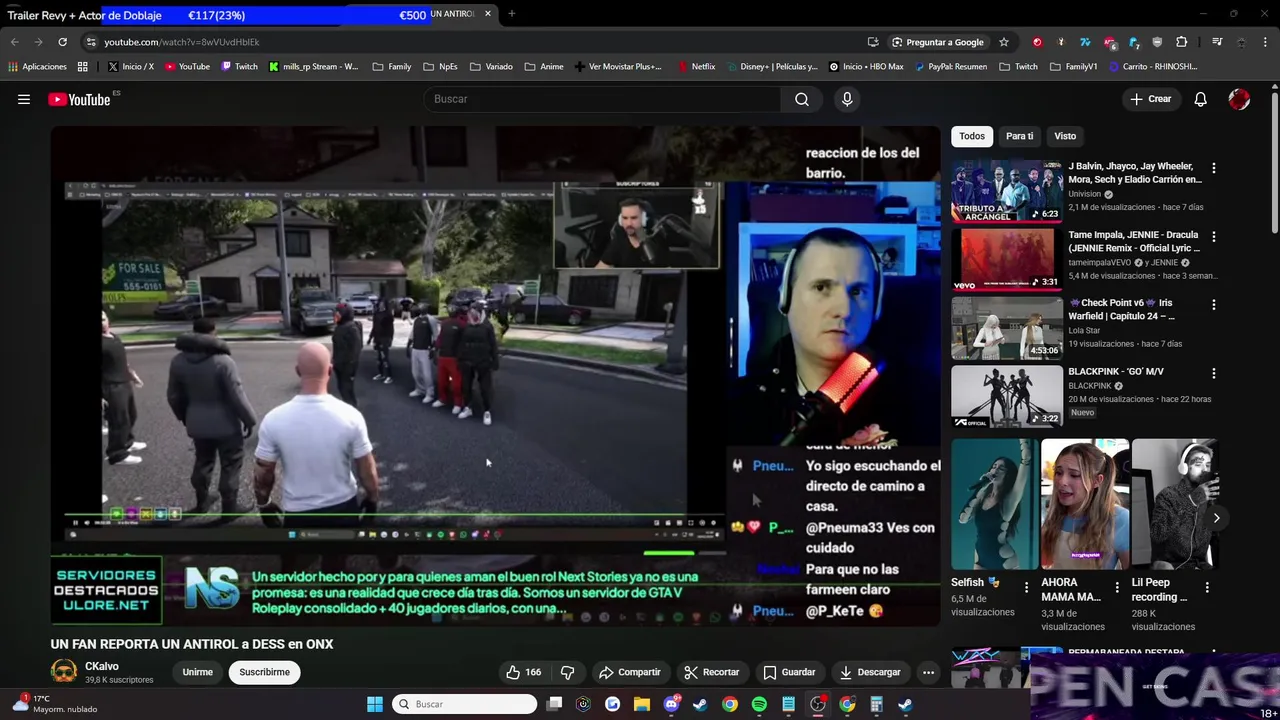The height and width of the screenshot is (720, 1280).
Task: Open the CKalvo channel avatar
Action: [x=64, y=672]
